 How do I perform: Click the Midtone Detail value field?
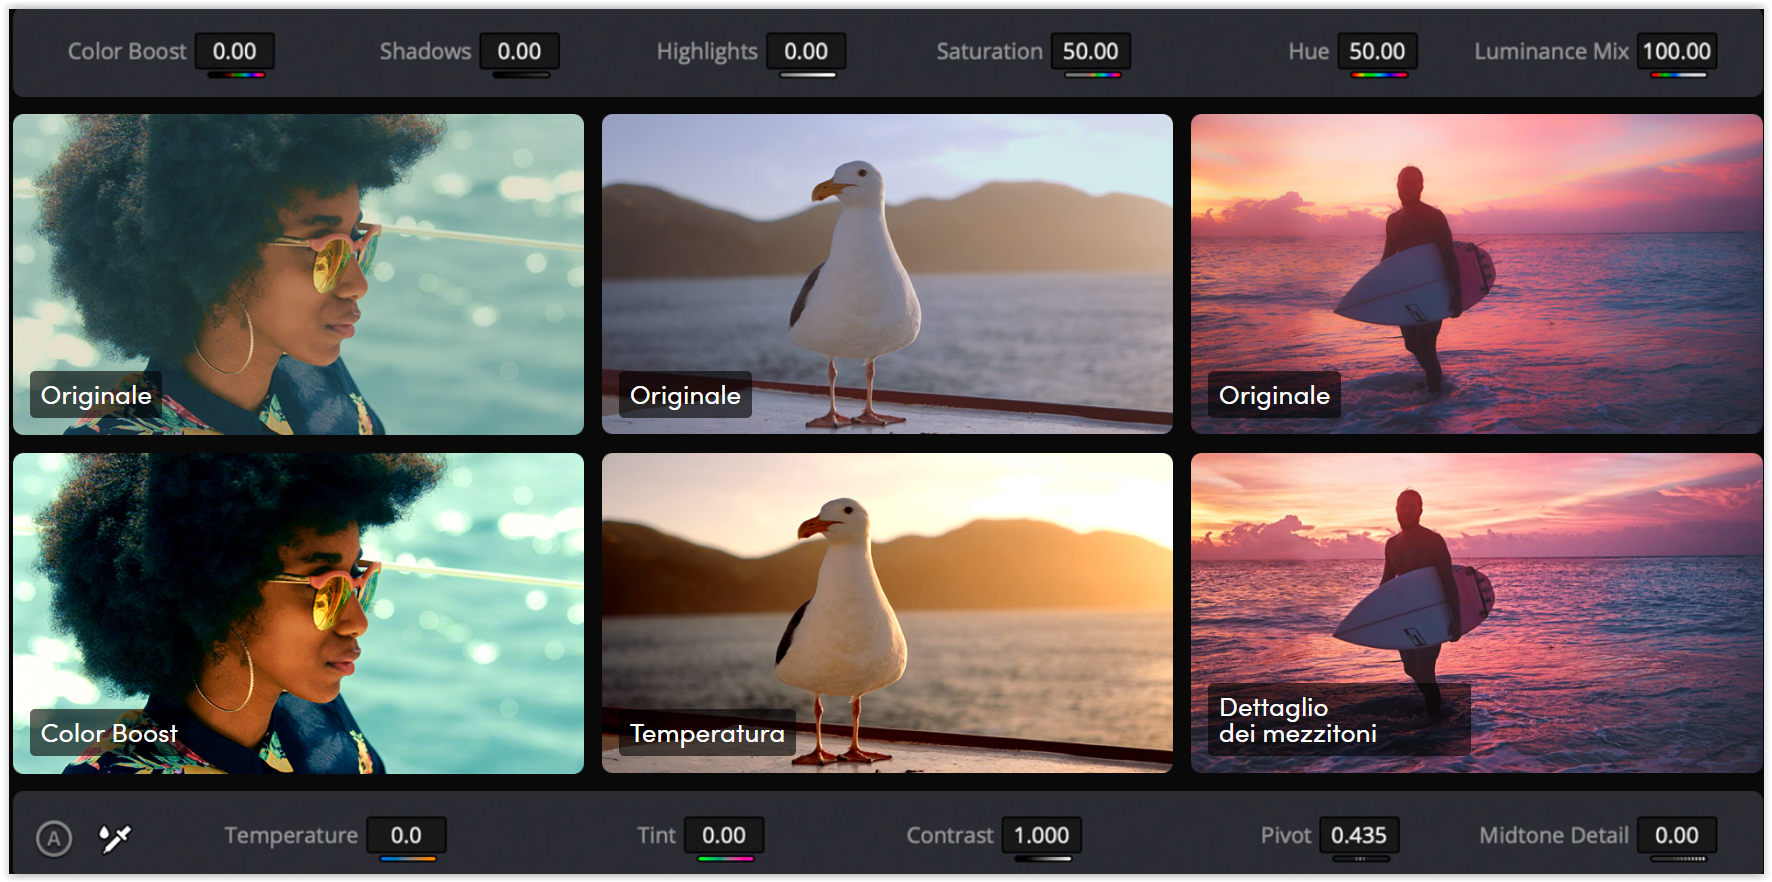[x=1676, y=836]
